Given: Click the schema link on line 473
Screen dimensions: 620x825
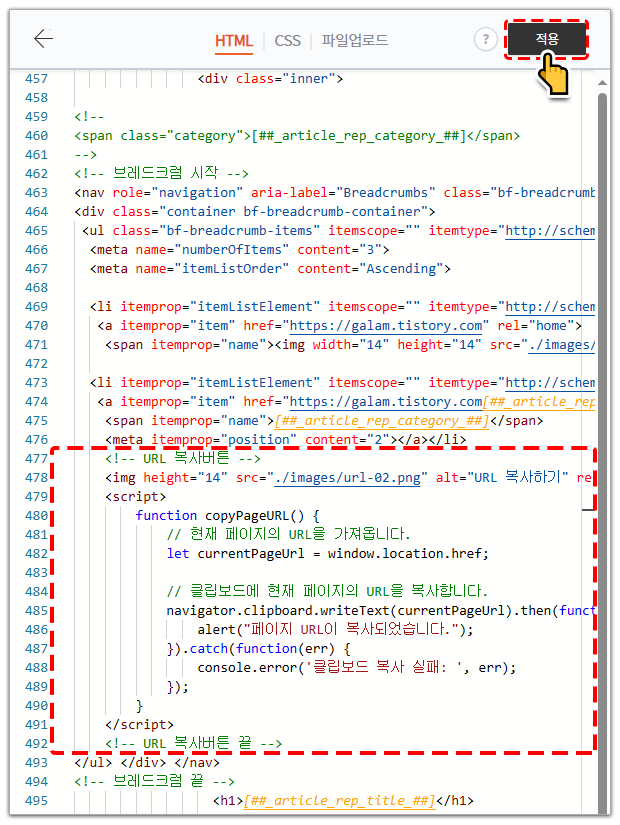Looking at the screenshot, I should tap(550, 383).
